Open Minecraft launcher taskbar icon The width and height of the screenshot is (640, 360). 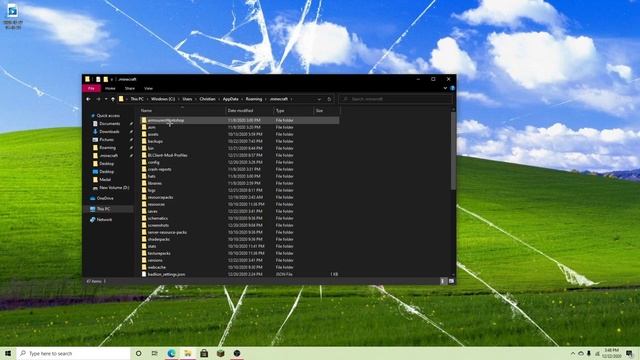pos(220,353)
